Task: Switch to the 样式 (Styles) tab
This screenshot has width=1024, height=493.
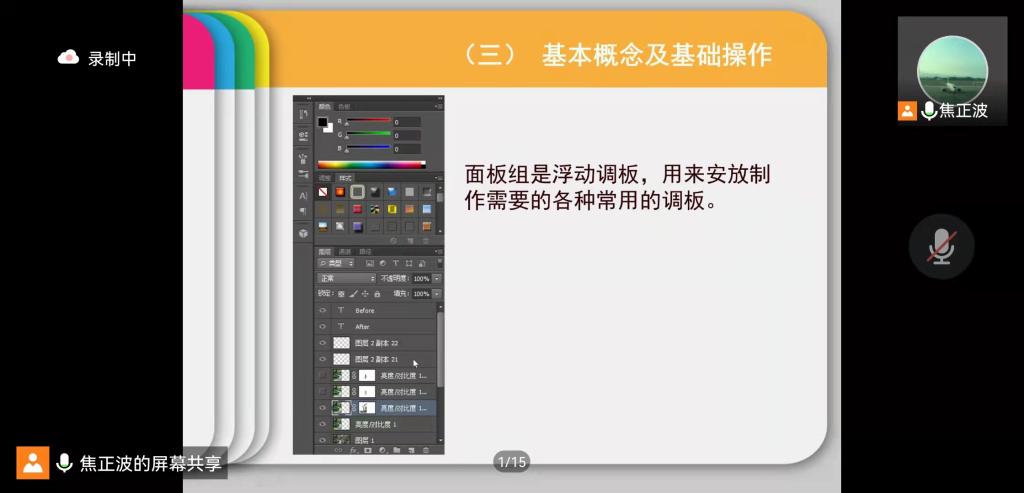Action: tap(345, 177)
